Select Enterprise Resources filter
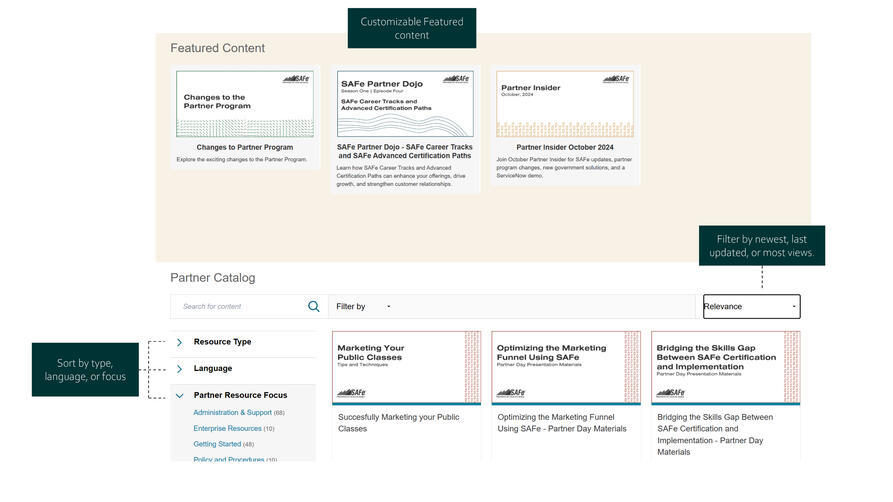Viewport: 893px width, 502px height. tap(227, 429)
